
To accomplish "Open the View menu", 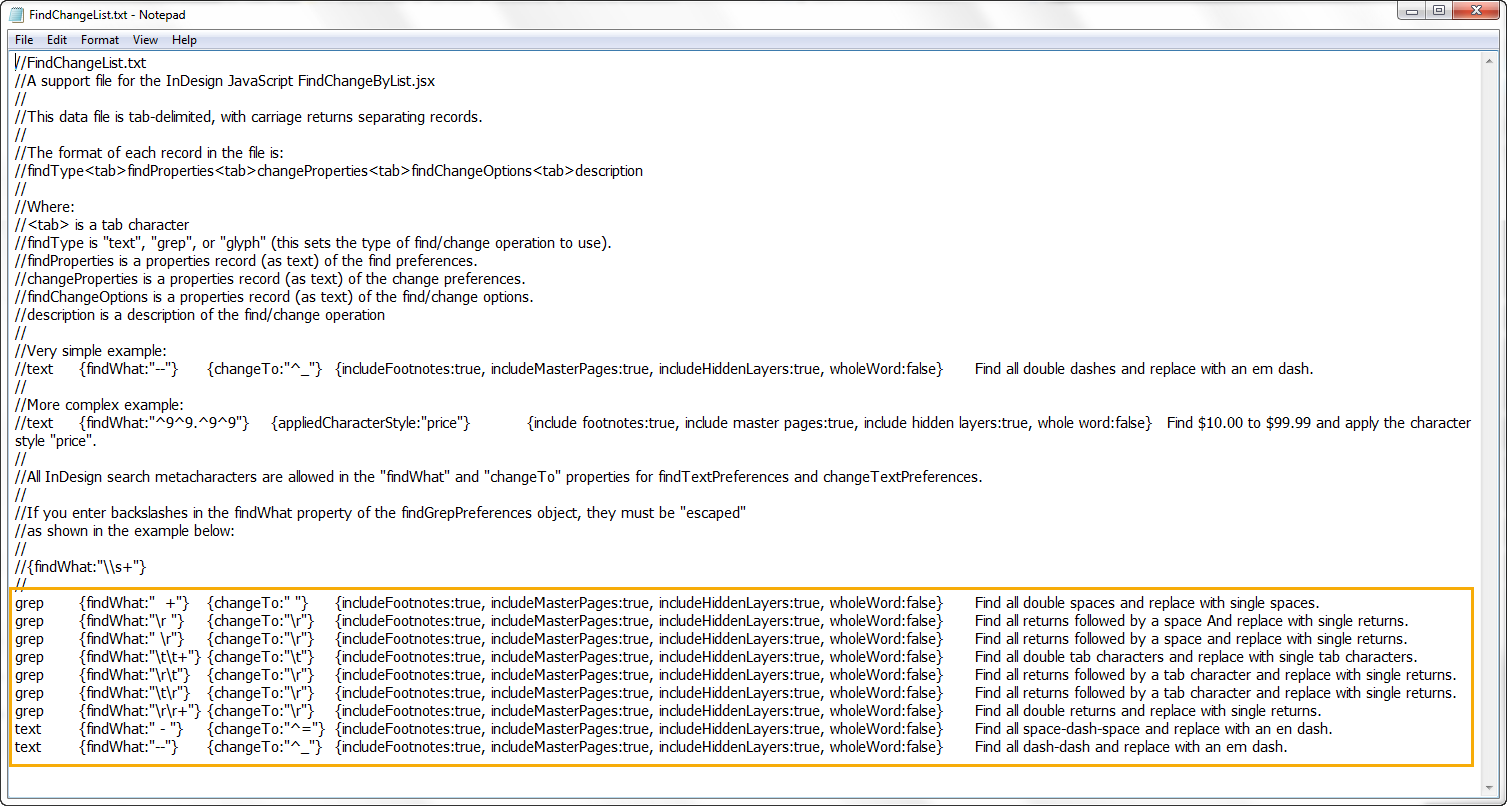I will coord(145,40).
